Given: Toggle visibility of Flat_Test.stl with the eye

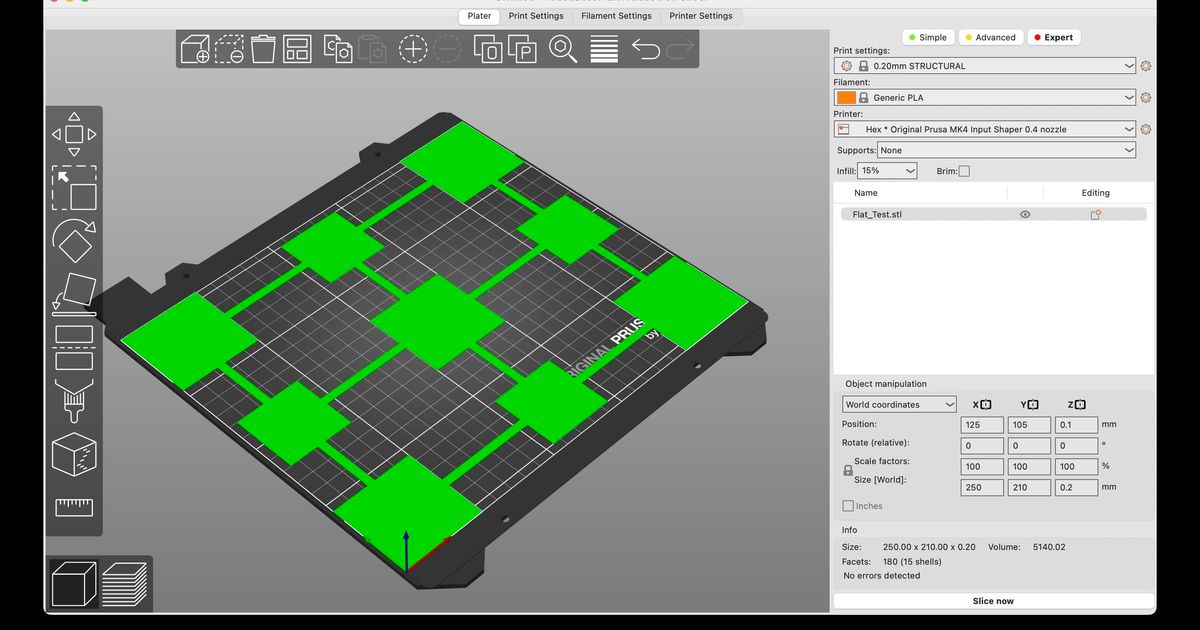Looking at the screenshot, I should [x=1024, y=213].
